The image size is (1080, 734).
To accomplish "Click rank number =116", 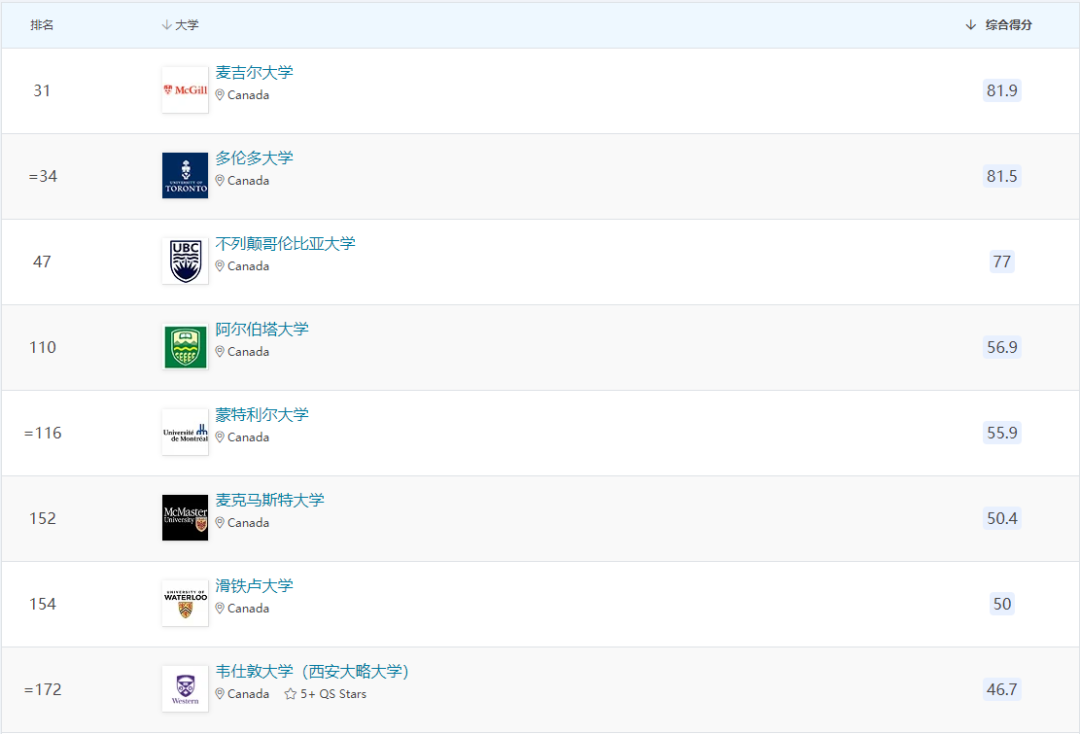I will pyautogui.click(x=43, y=433).
